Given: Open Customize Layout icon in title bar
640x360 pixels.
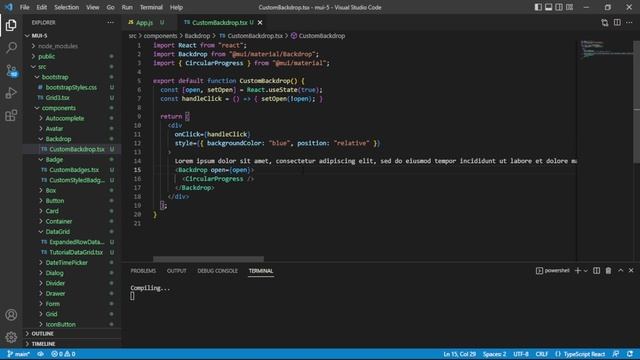Looking at the screenshot, I should [x=569, y=7].
